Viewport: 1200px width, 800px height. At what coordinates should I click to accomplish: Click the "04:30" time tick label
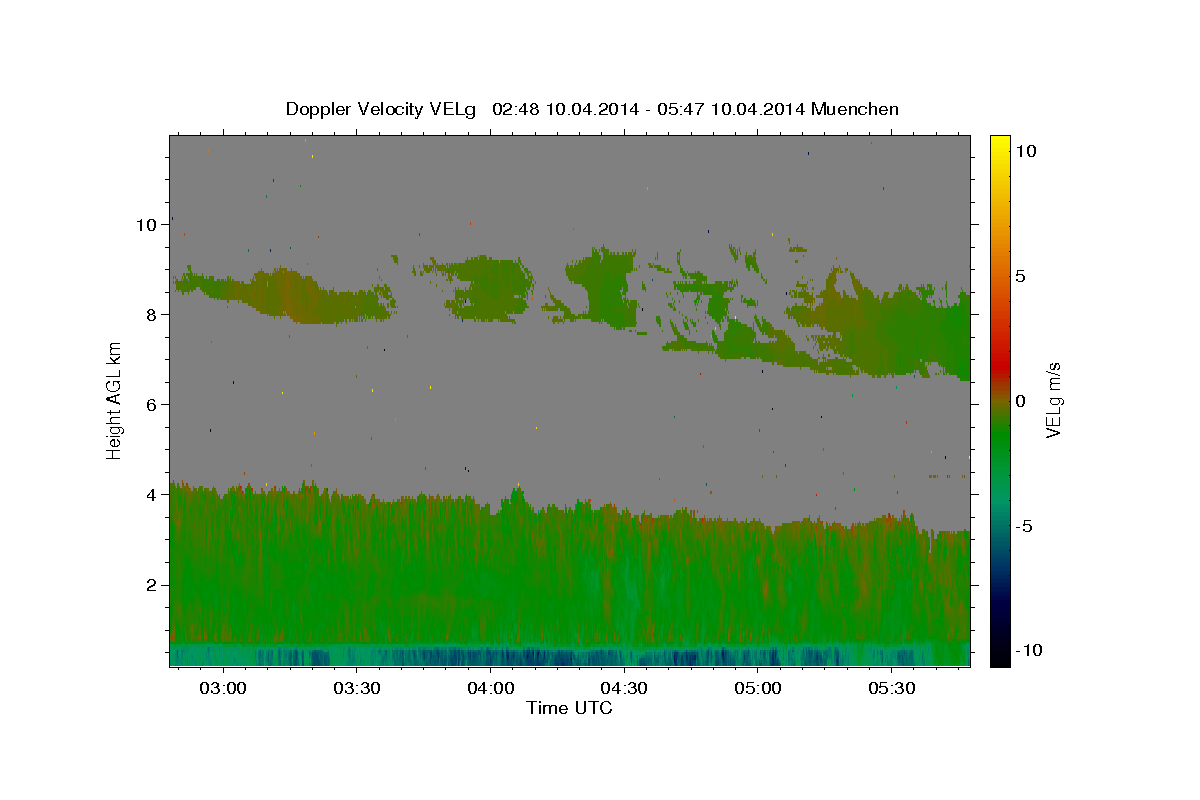[x=625, y=689]
